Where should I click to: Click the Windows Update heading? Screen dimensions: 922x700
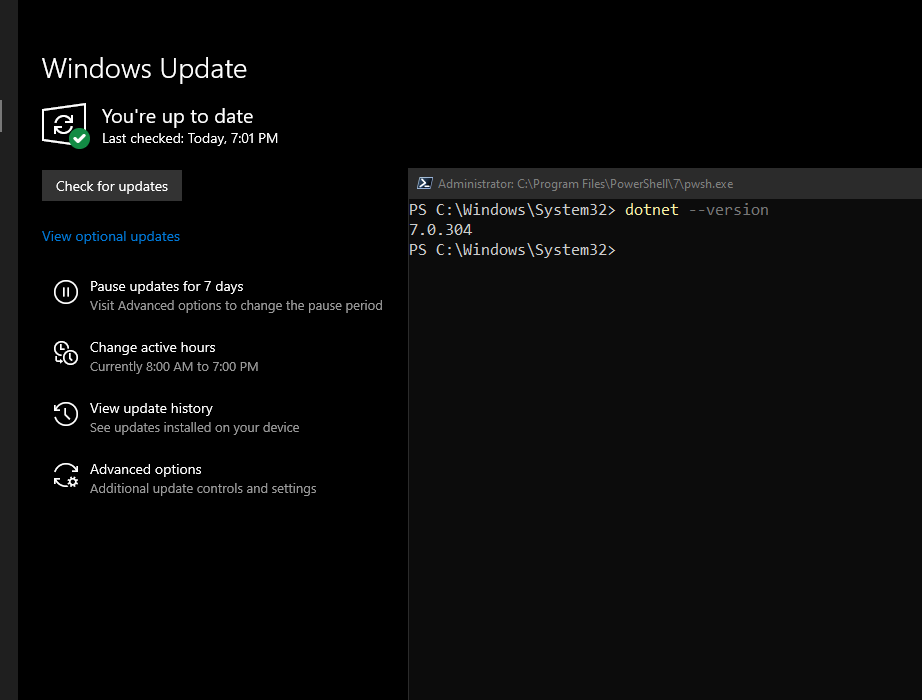145,69
